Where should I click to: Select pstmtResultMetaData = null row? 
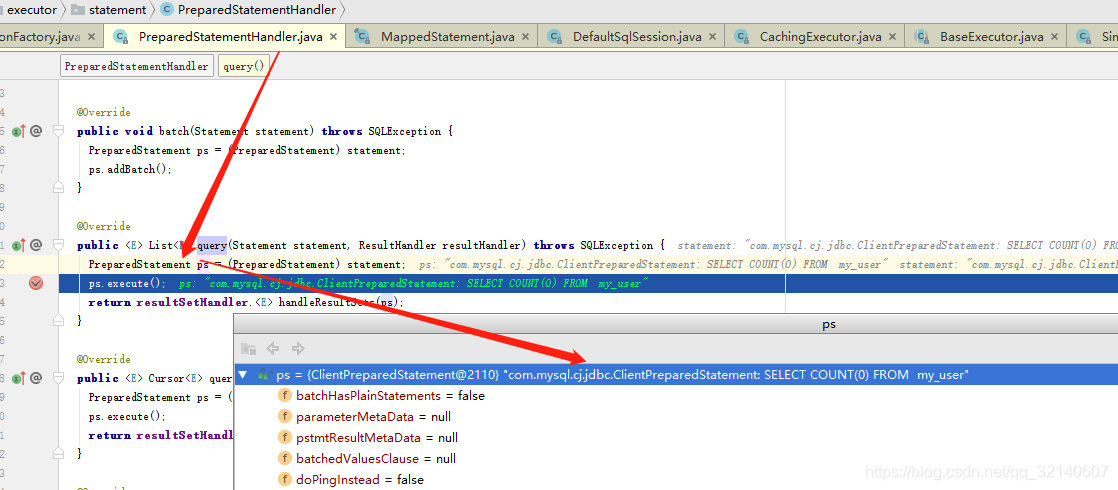(x=676, y=438)
